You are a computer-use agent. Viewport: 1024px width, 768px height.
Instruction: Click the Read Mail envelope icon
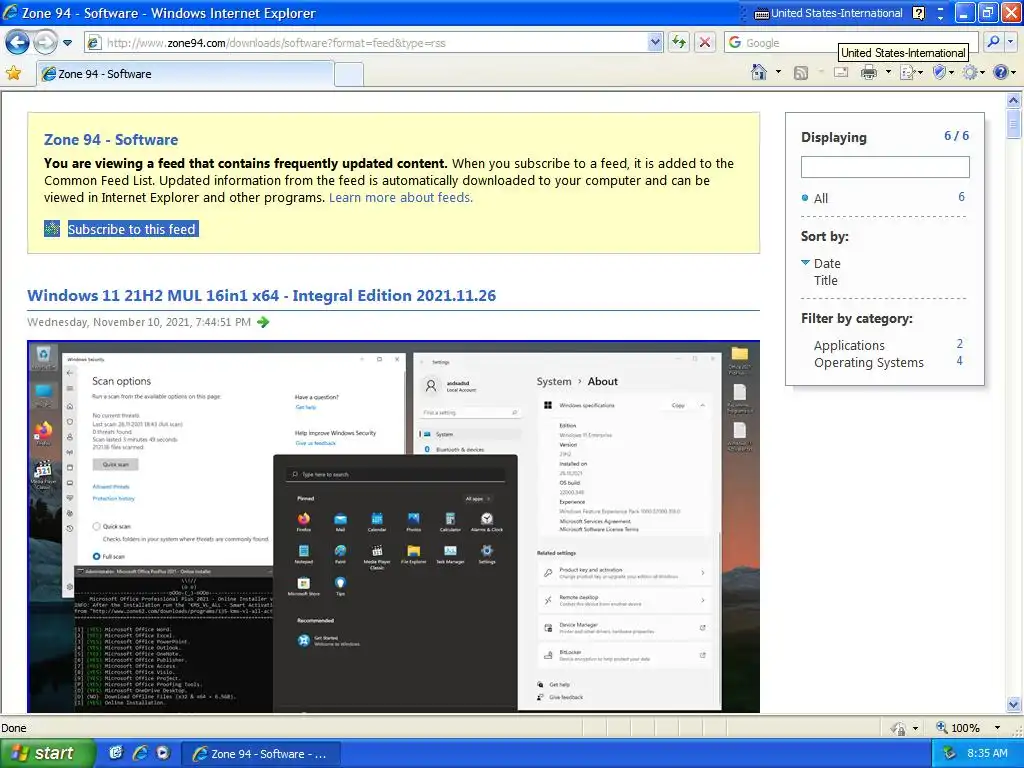pyautogui.click(x=841, y=72)
